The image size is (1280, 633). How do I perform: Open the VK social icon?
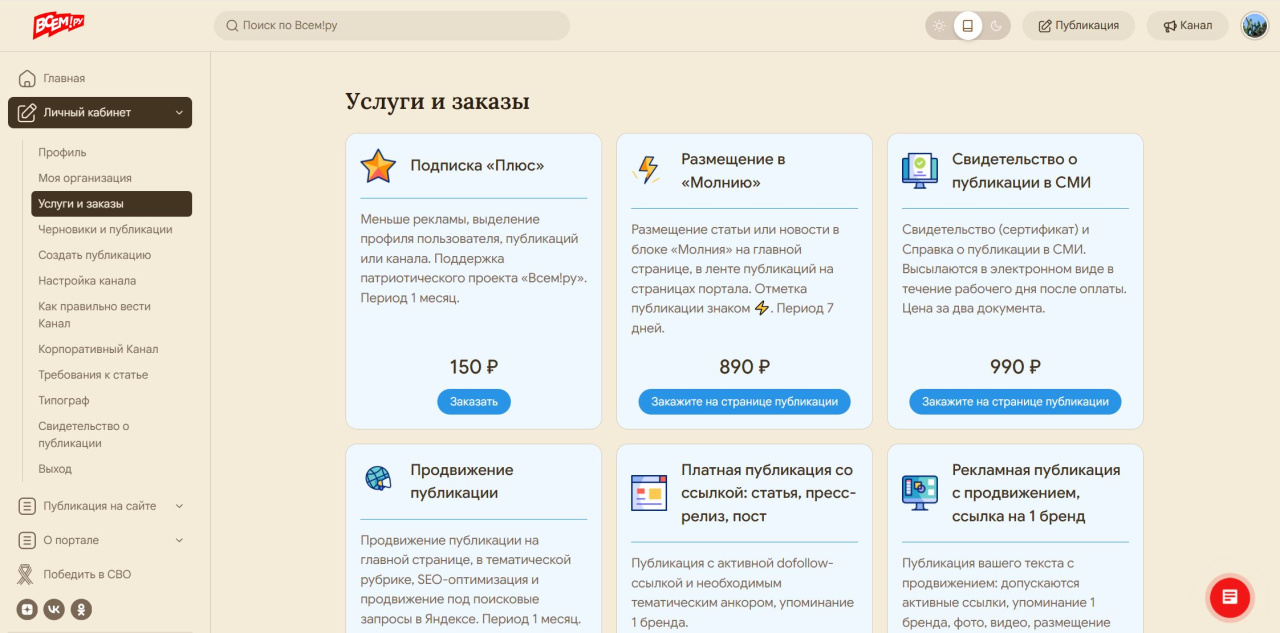[x=54, y=608]
